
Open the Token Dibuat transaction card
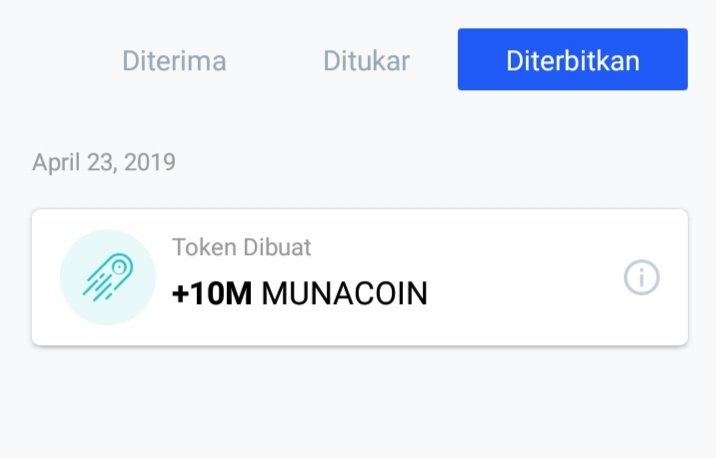pos(359,277)
